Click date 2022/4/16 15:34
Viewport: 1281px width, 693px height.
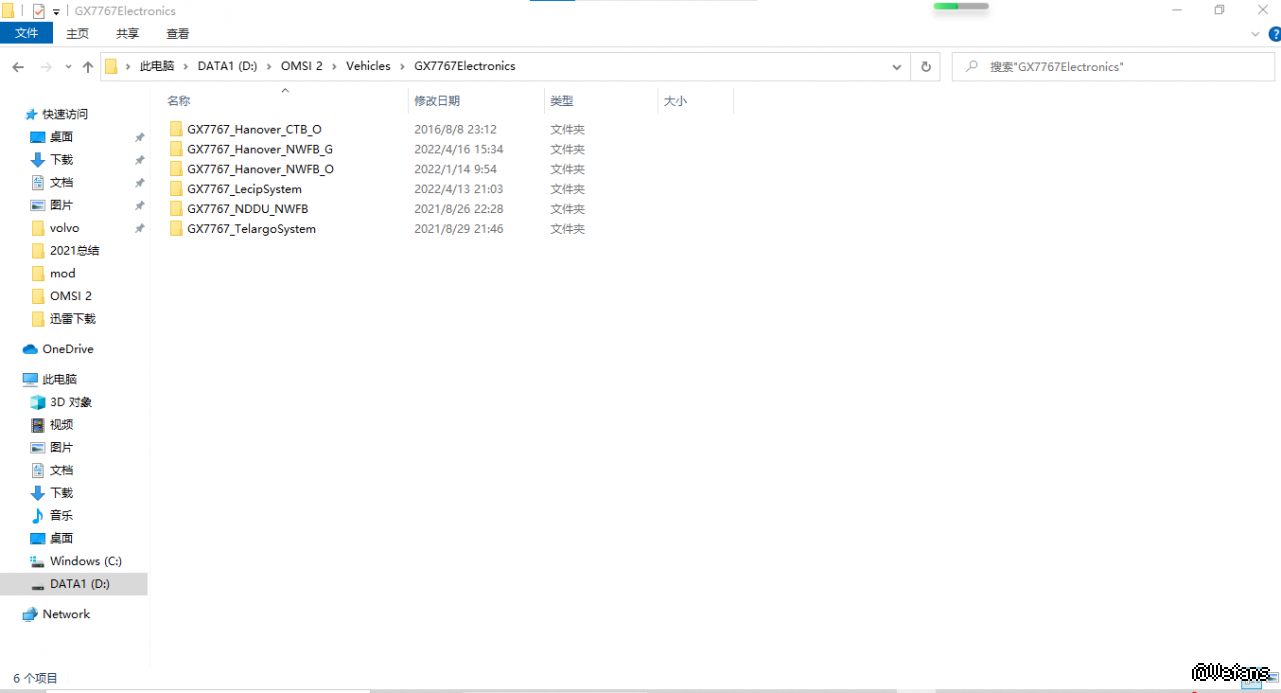458,149
